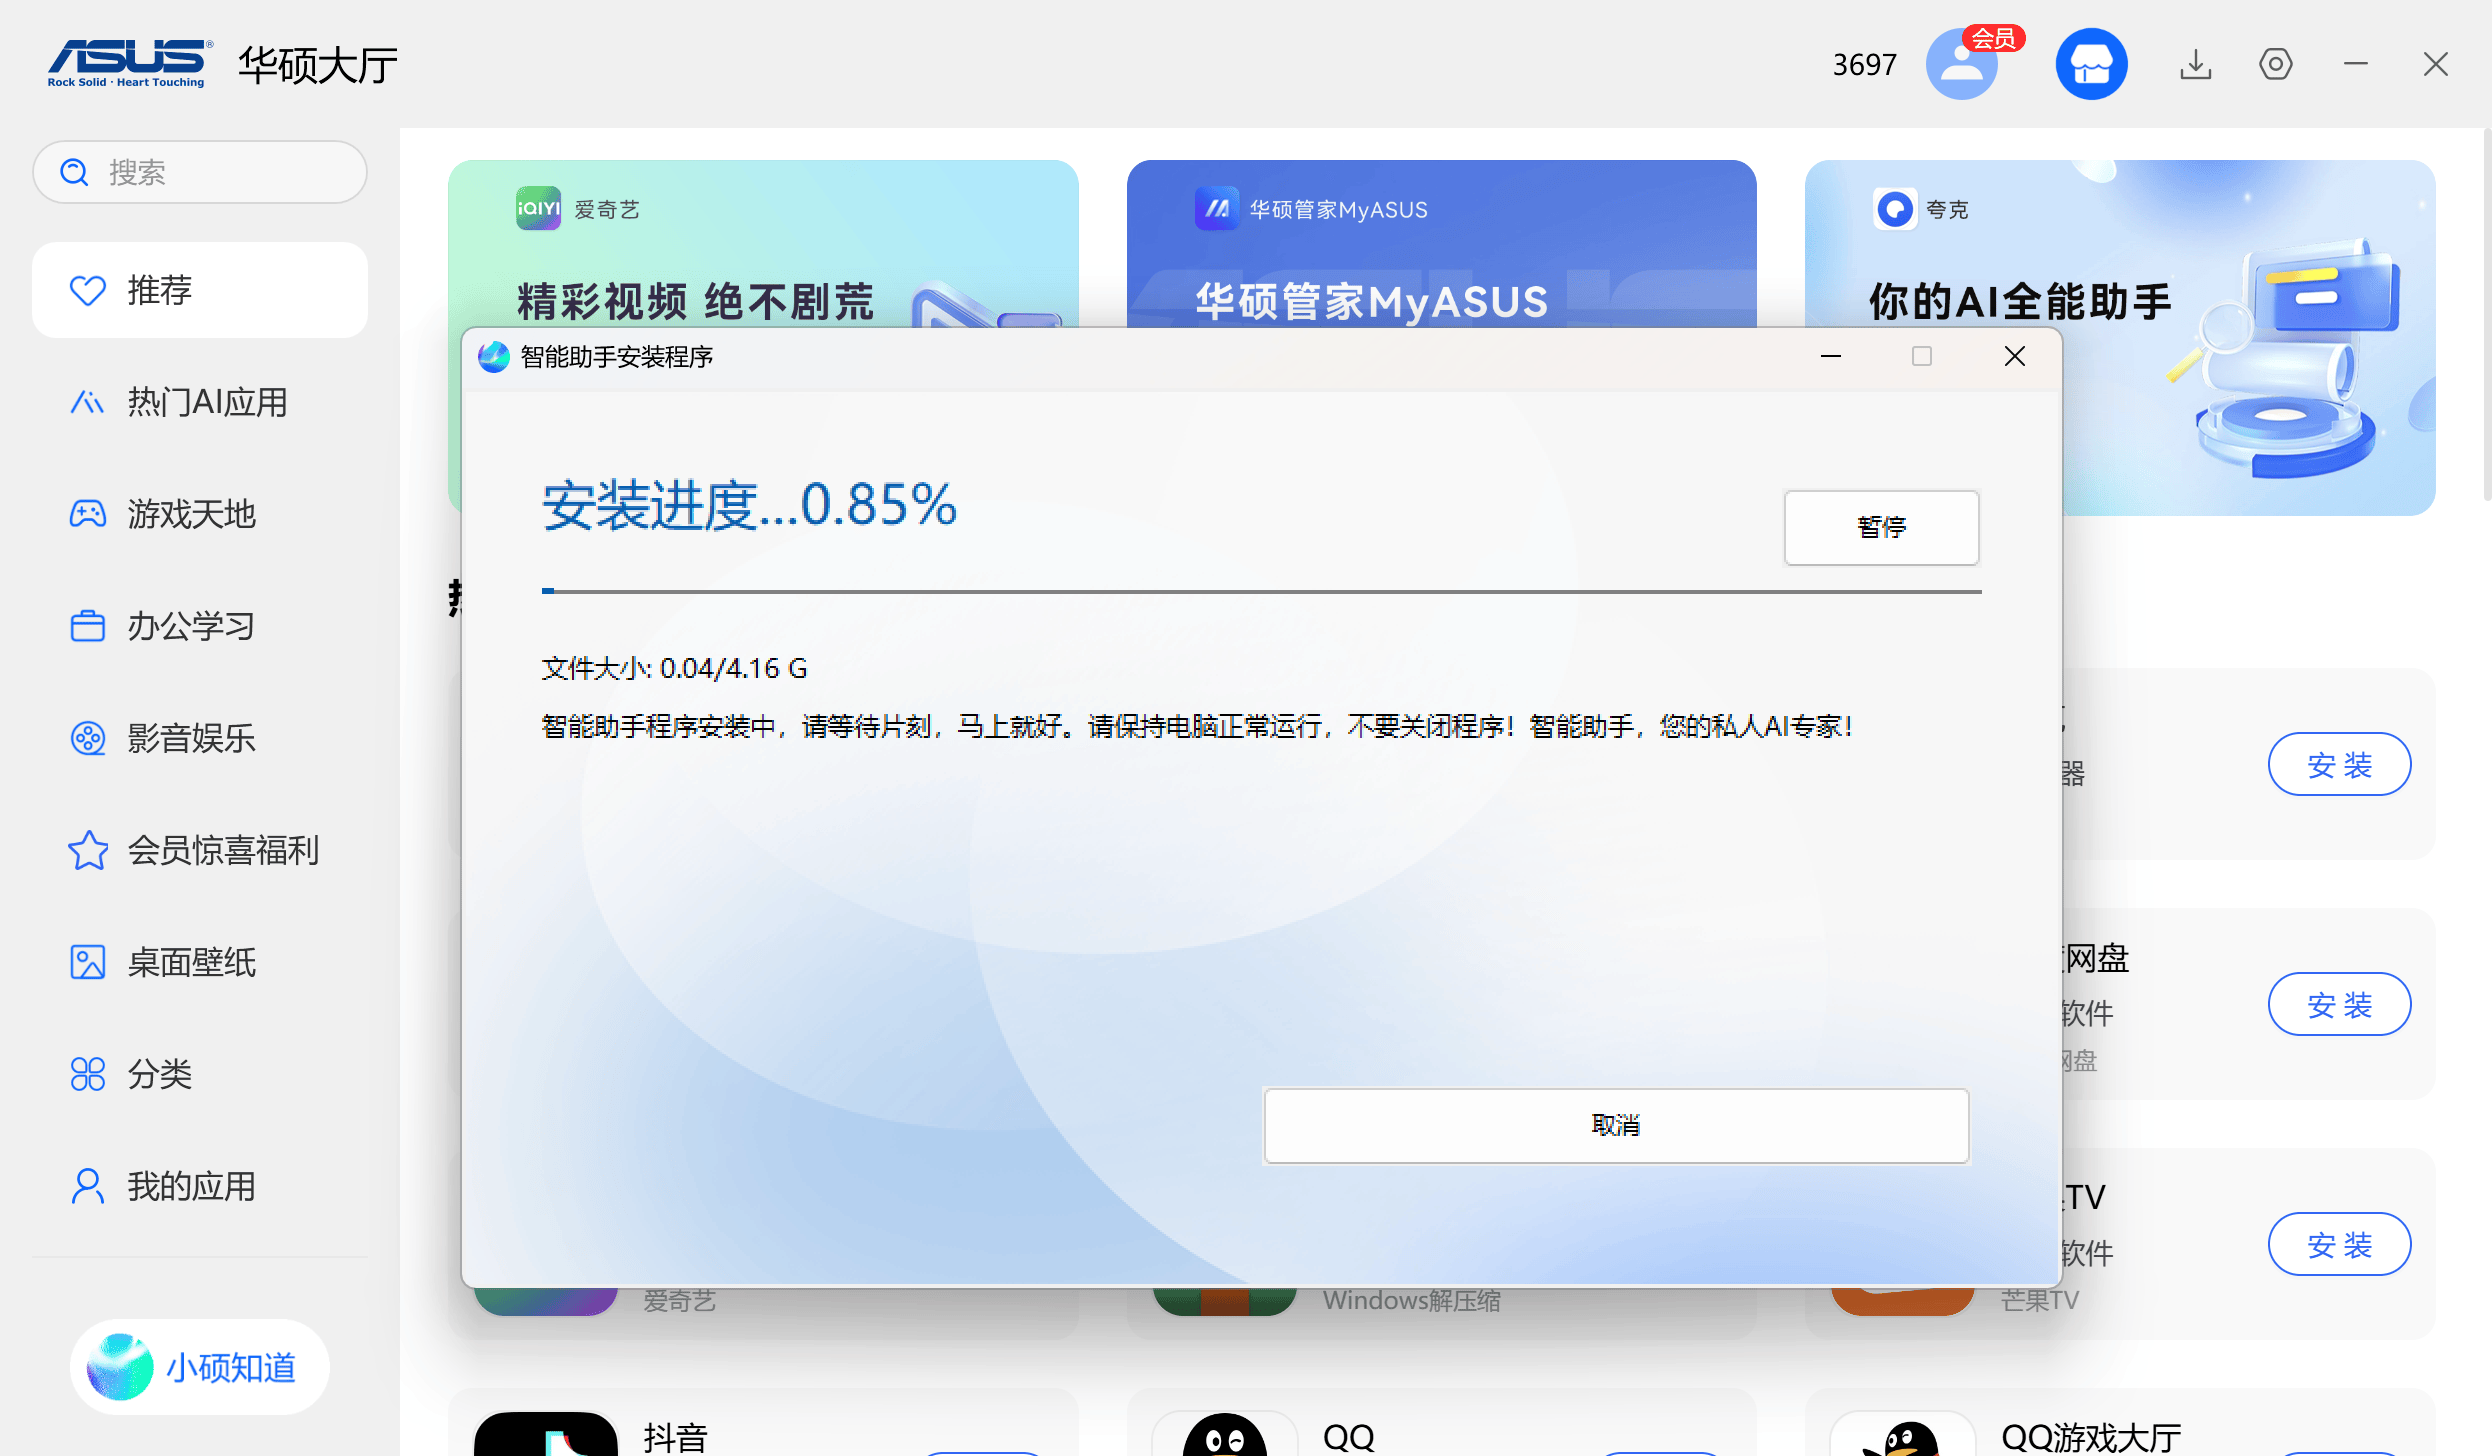Click the installation progress bar
The width and height of the screenshot is (2492, 1456).
tap(1260, 591)
